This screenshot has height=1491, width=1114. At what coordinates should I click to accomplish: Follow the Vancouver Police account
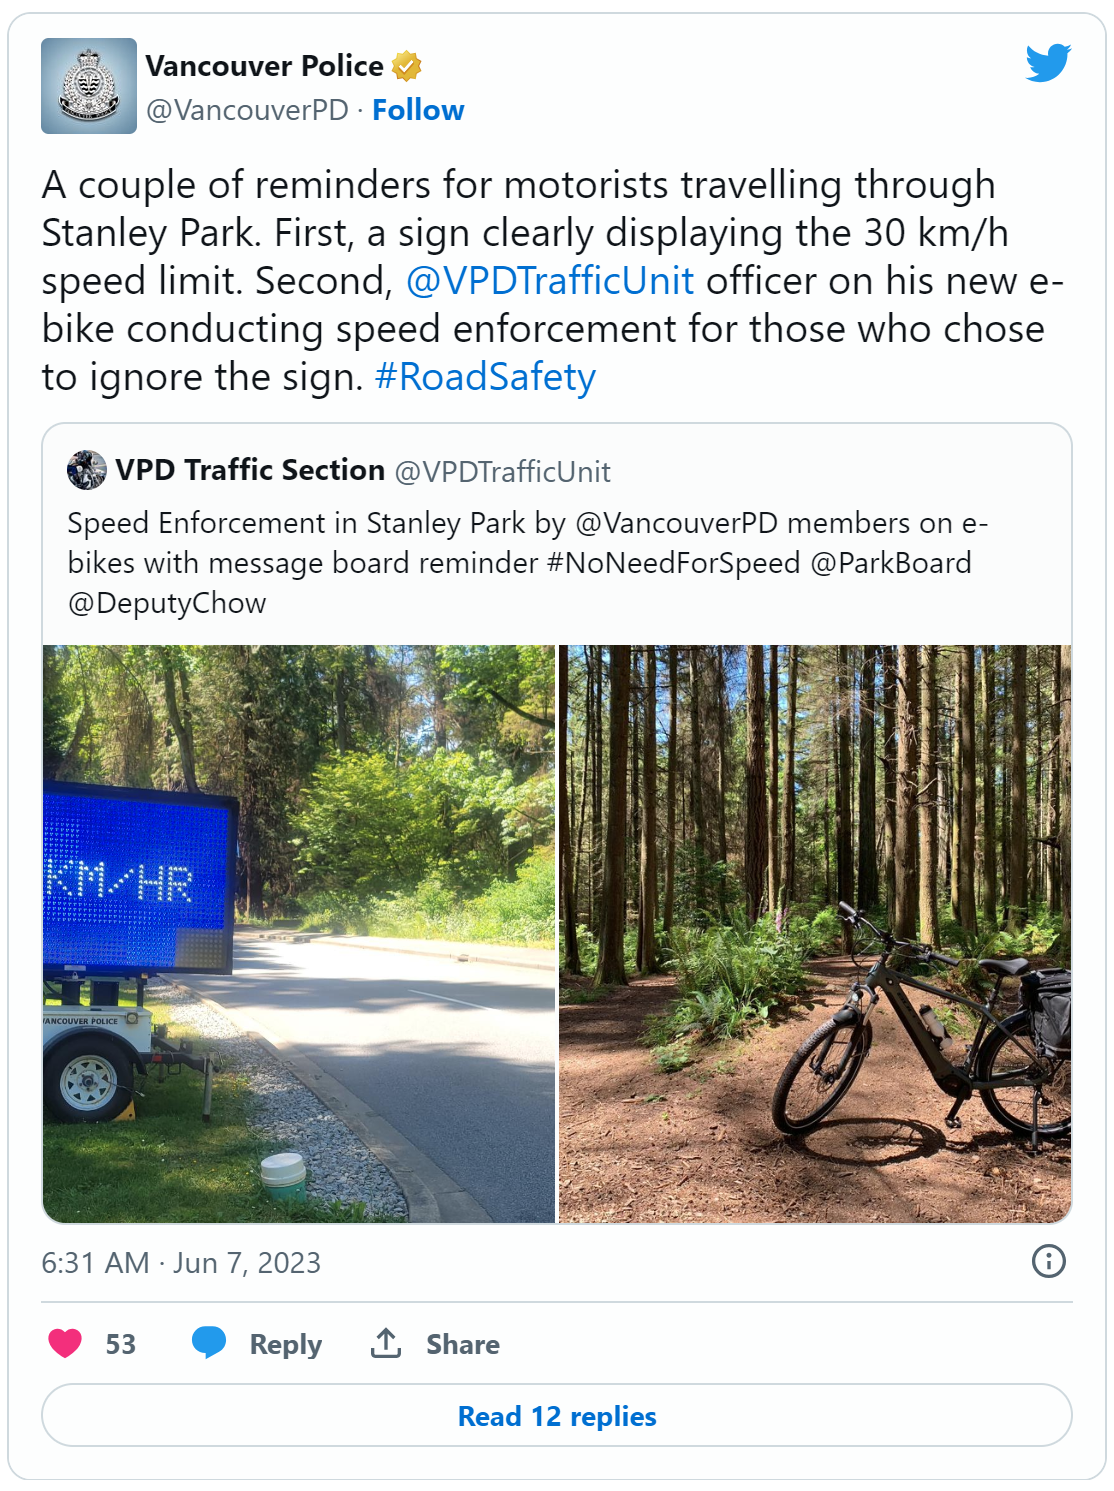click(x=418, y=110)
